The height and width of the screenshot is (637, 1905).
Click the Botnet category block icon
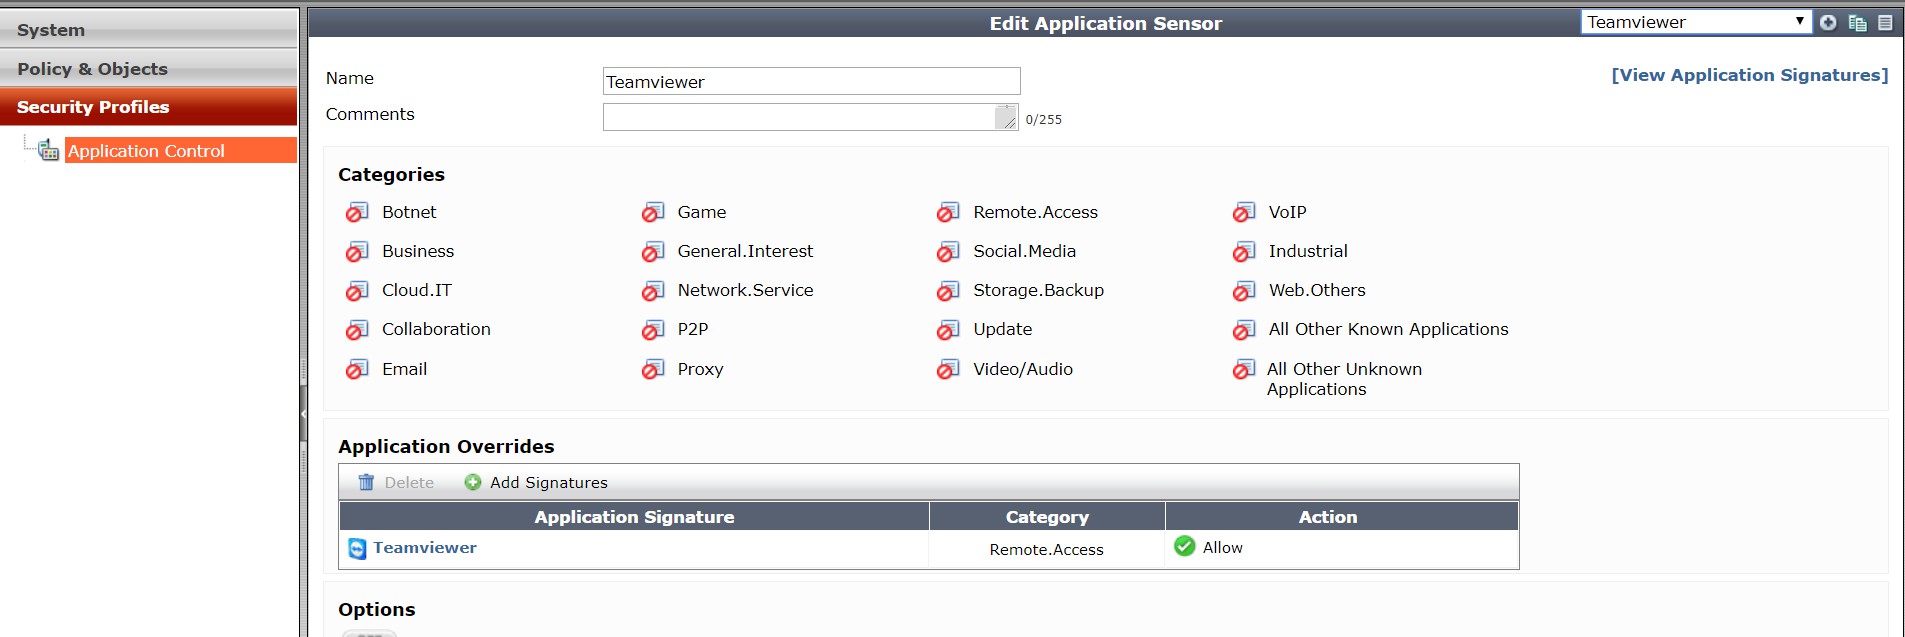click(357, 213)
